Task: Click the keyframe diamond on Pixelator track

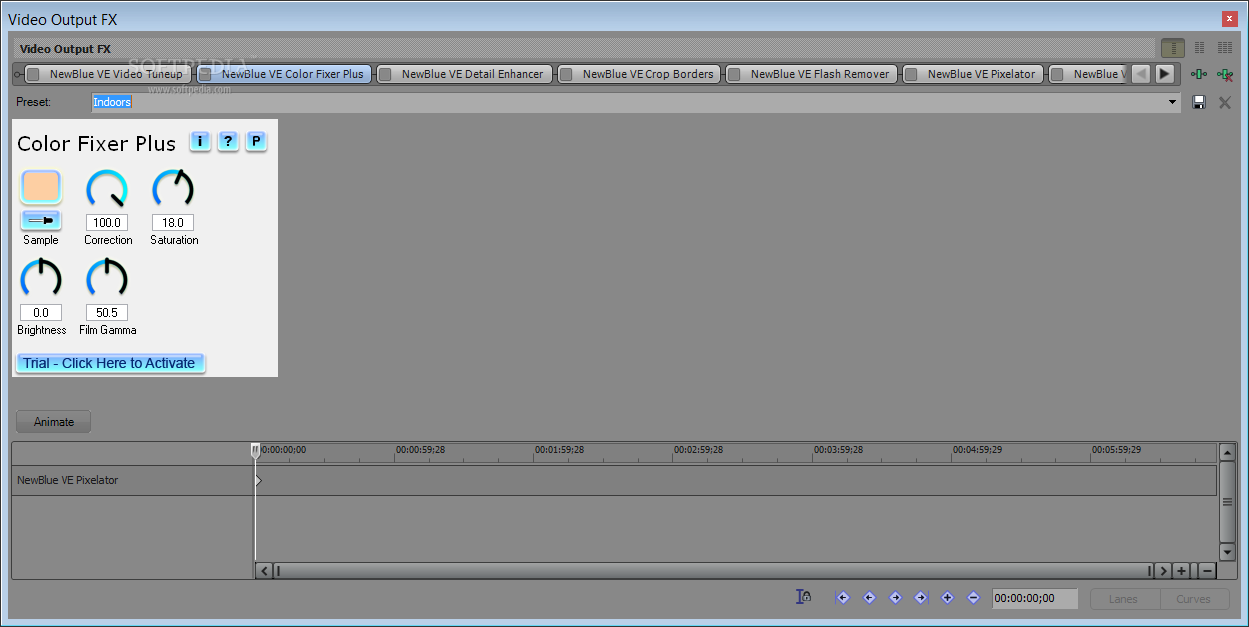Action: 258,480
